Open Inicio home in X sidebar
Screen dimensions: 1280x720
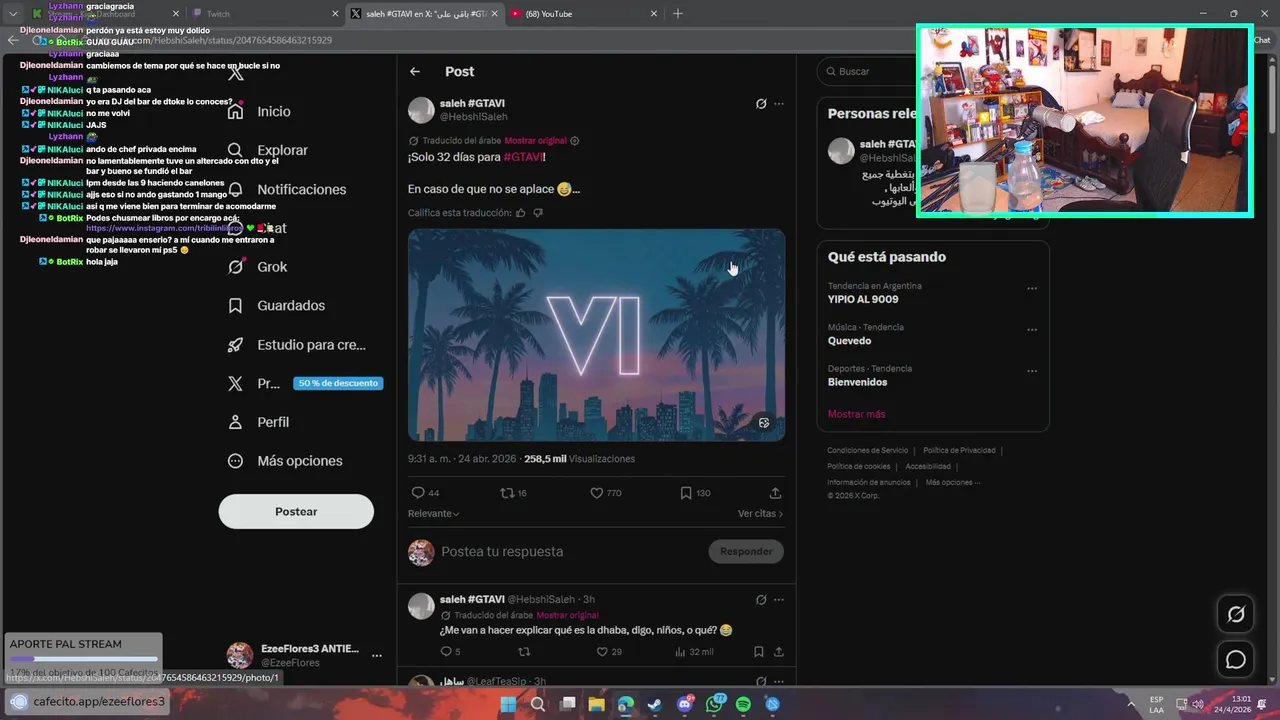coord(258,112)
